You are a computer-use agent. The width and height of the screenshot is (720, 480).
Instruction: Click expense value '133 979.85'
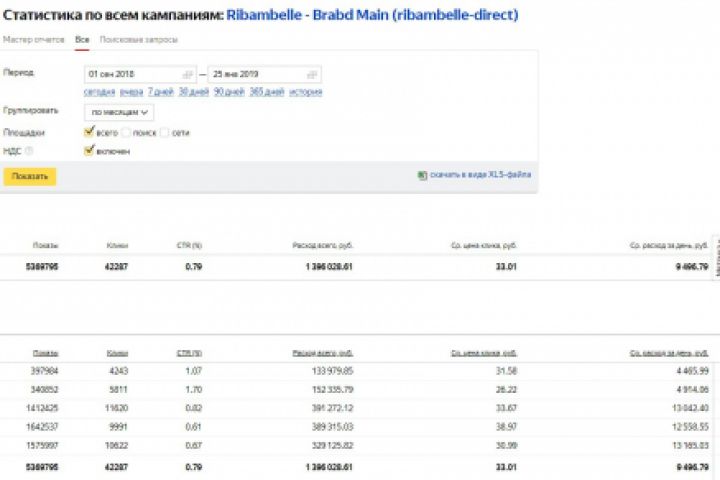[332, 371]
